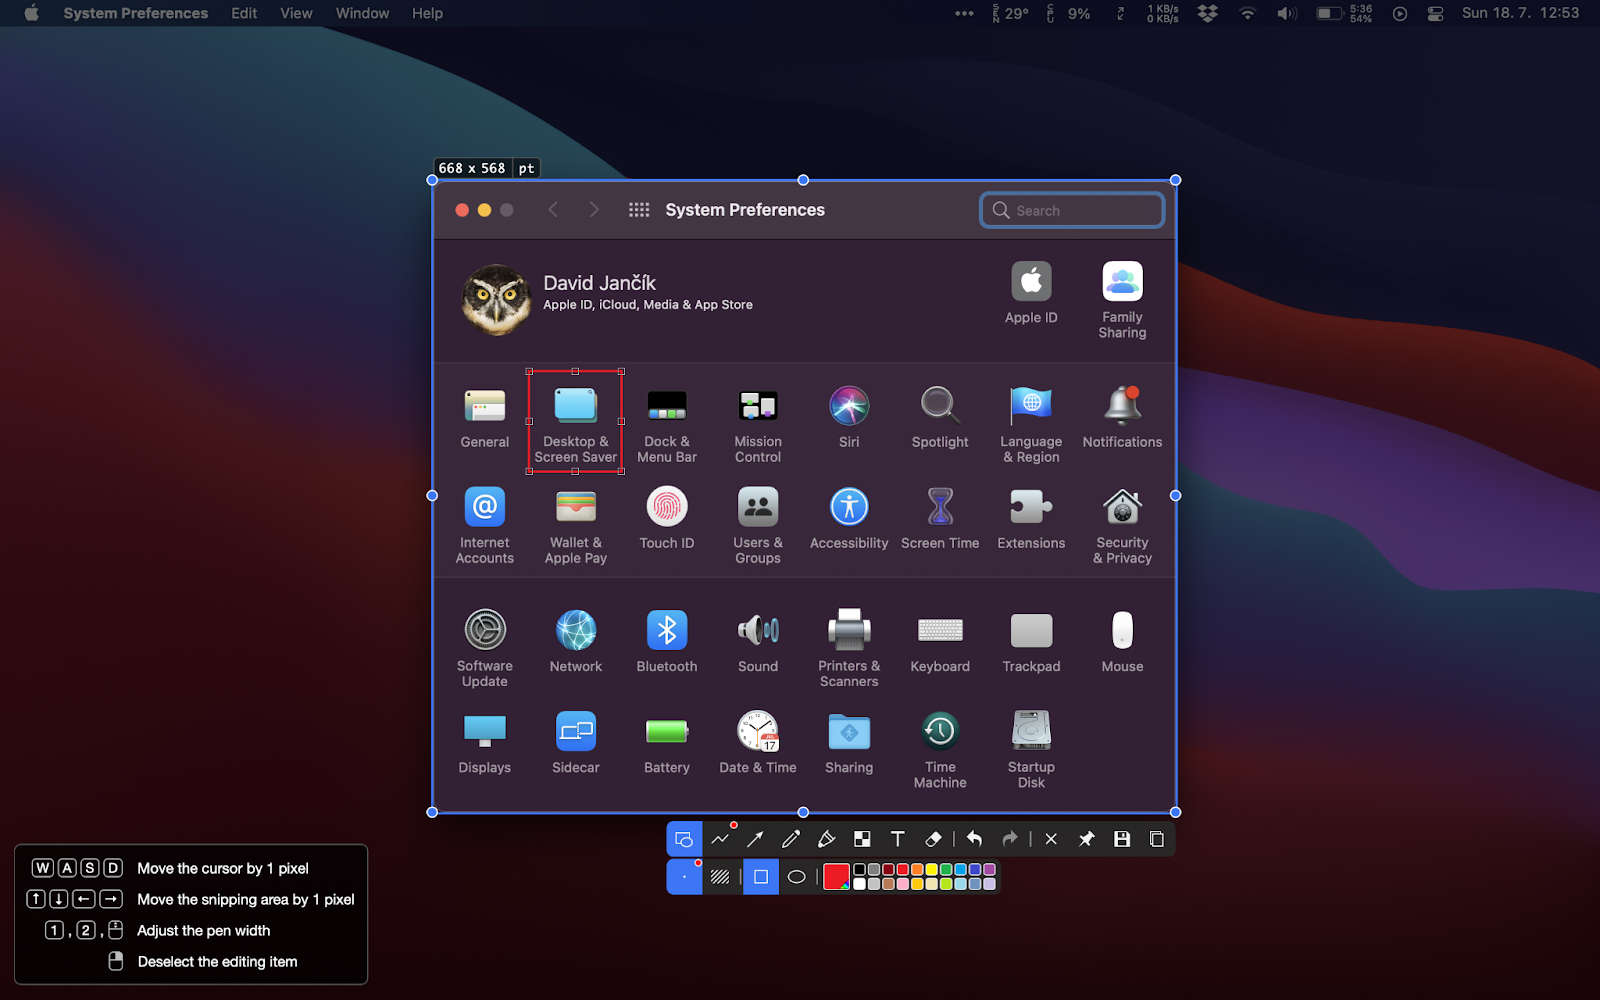Open the Window menu in menu bar
1600x1000 pixels.
[x=362, y=13]
